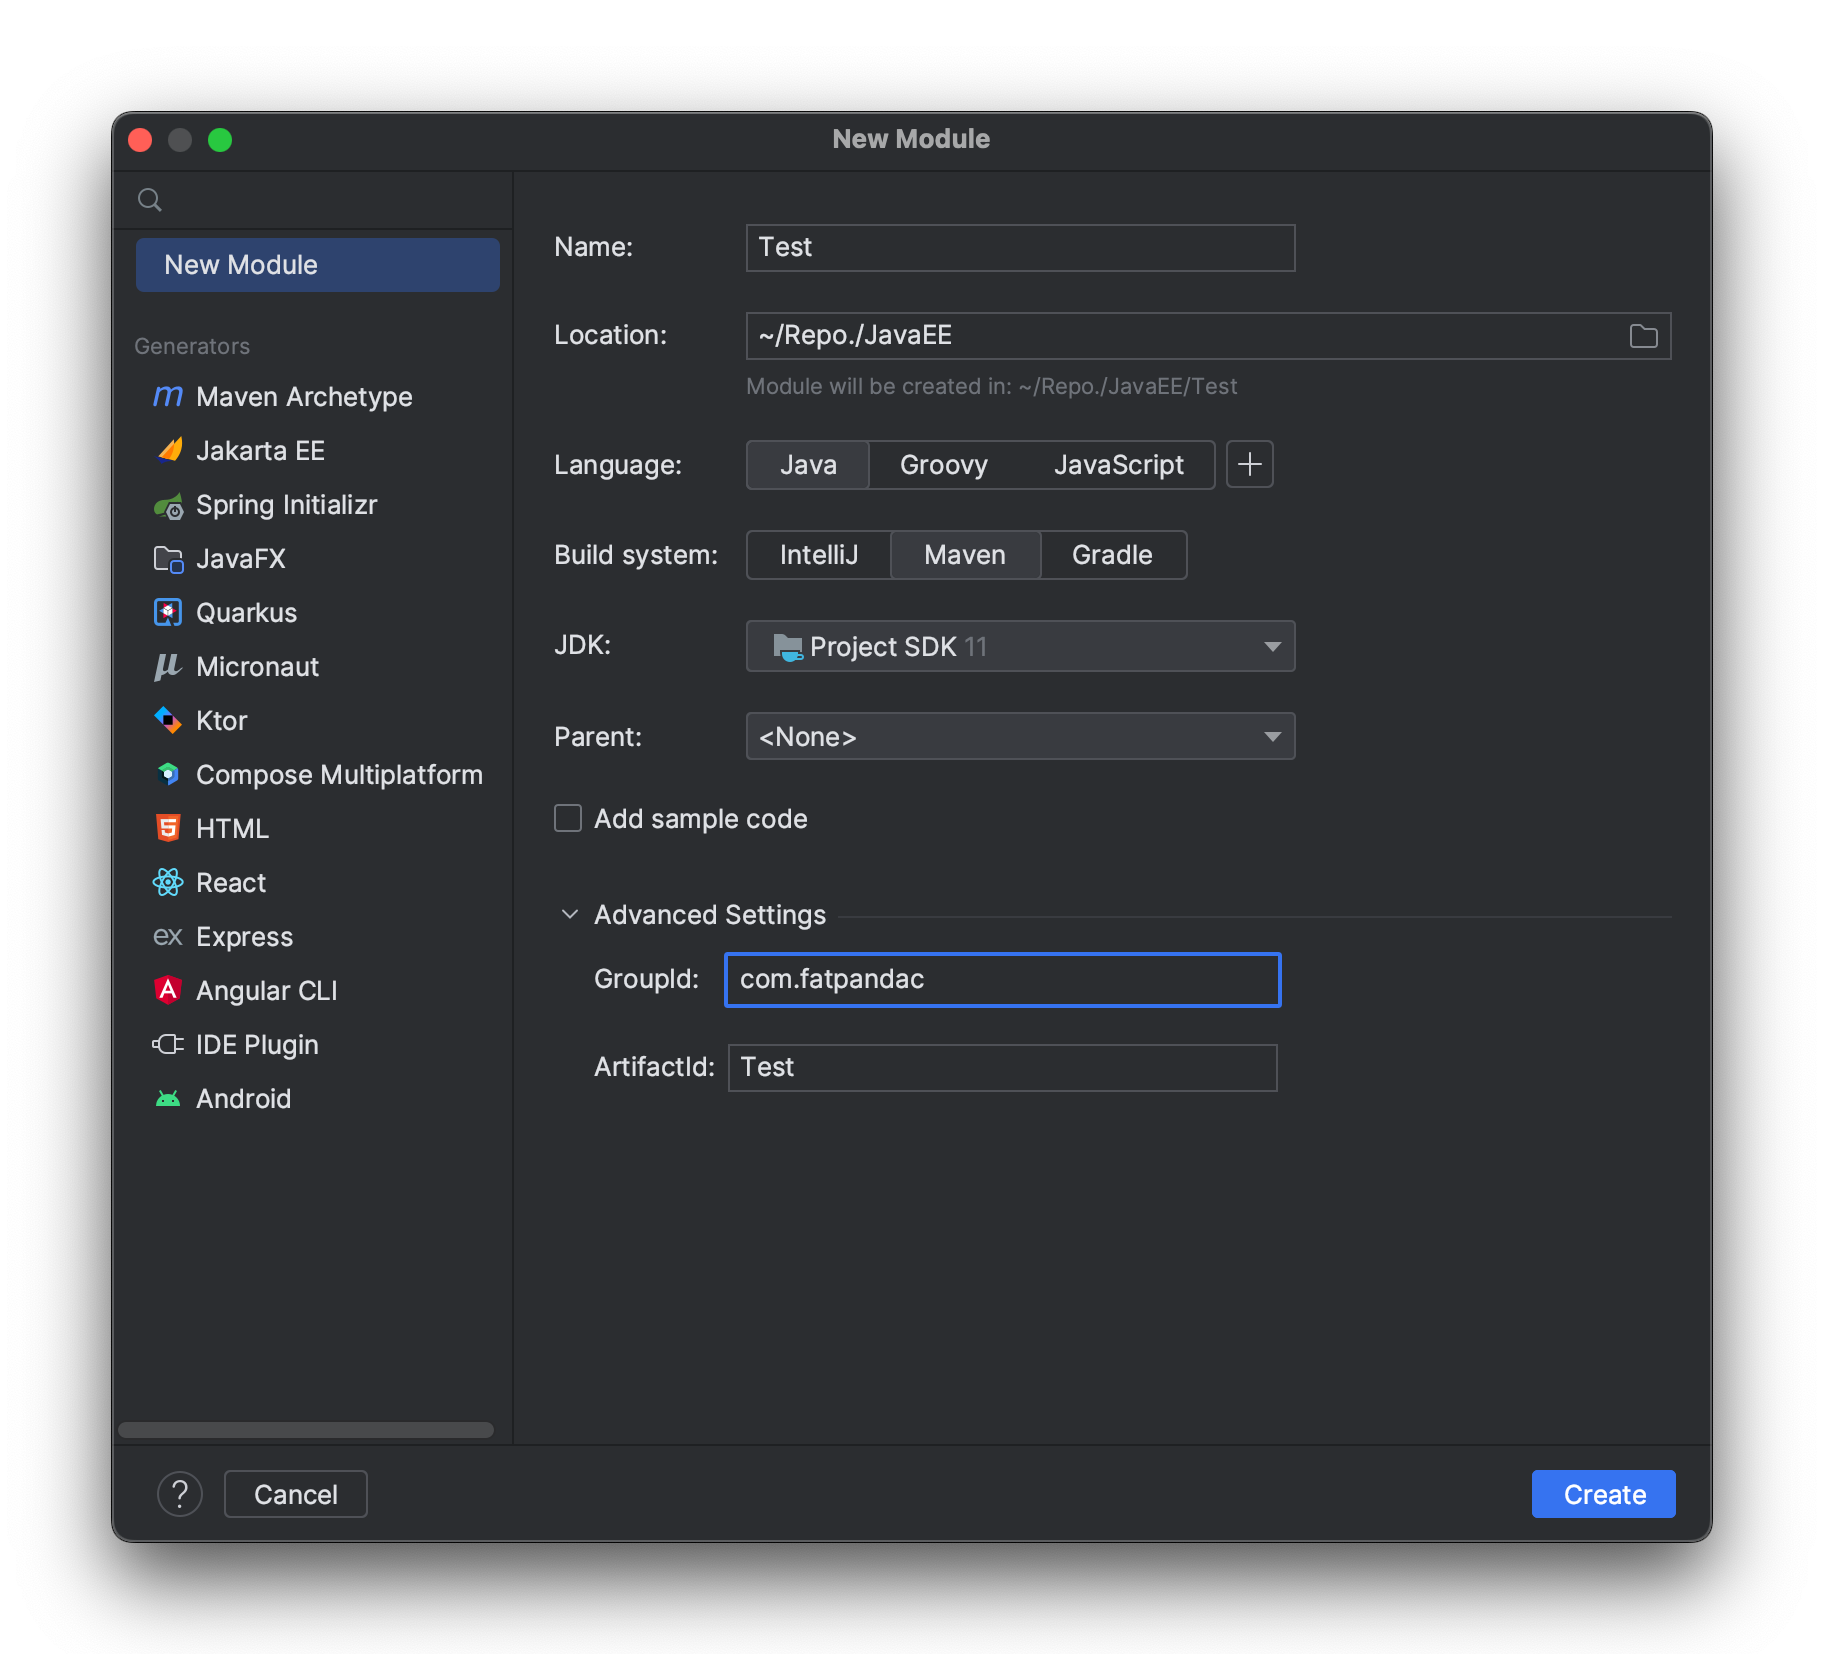Browse location with the folder icon

click(x=1643, y=336)
